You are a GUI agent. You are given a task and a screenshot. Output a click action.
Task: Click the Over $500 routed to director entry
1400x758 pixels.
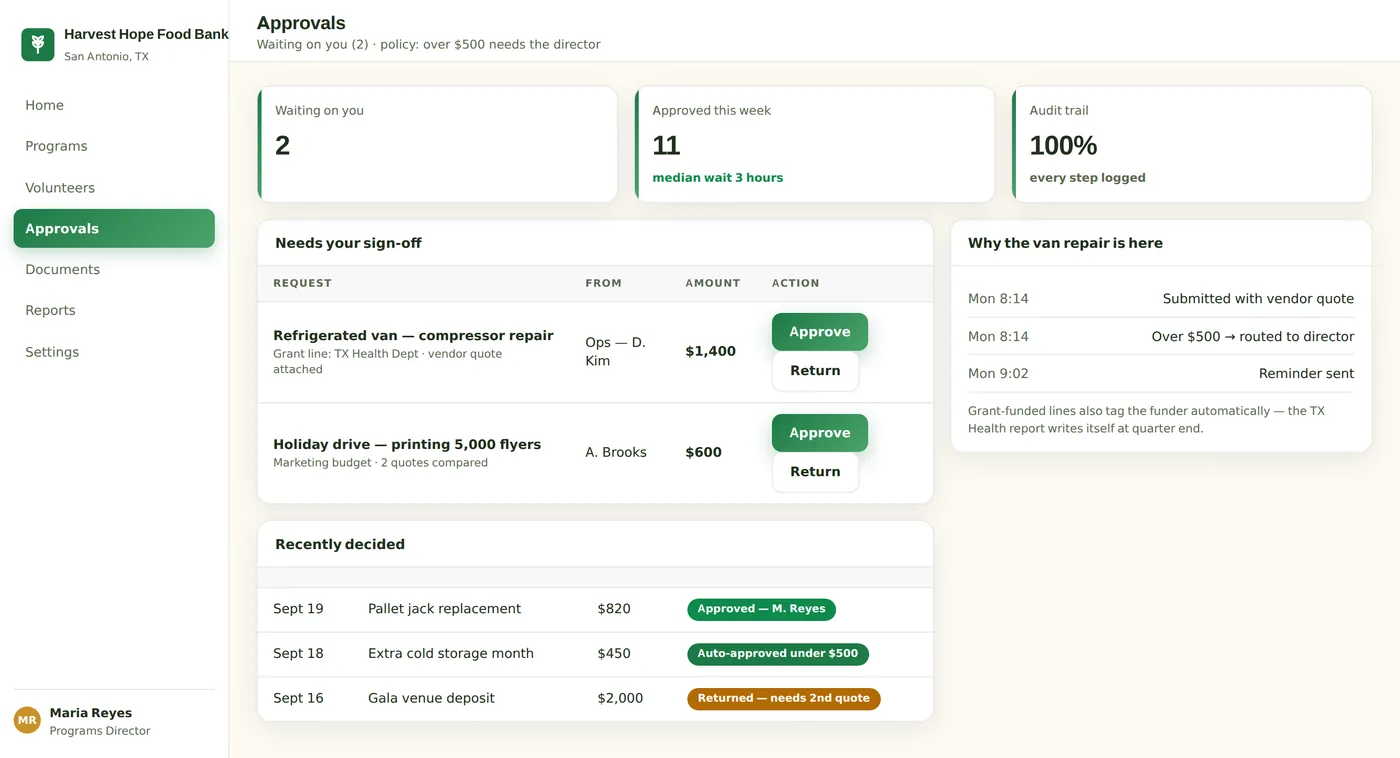1161,337
